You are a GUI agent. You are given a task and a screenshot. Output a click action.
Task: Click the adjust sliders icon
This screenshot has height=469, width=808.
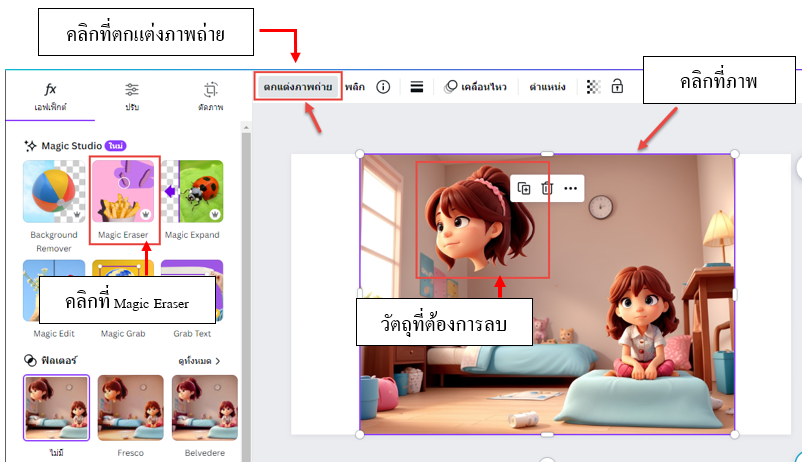pyautogui.click(x=132, y=89)
